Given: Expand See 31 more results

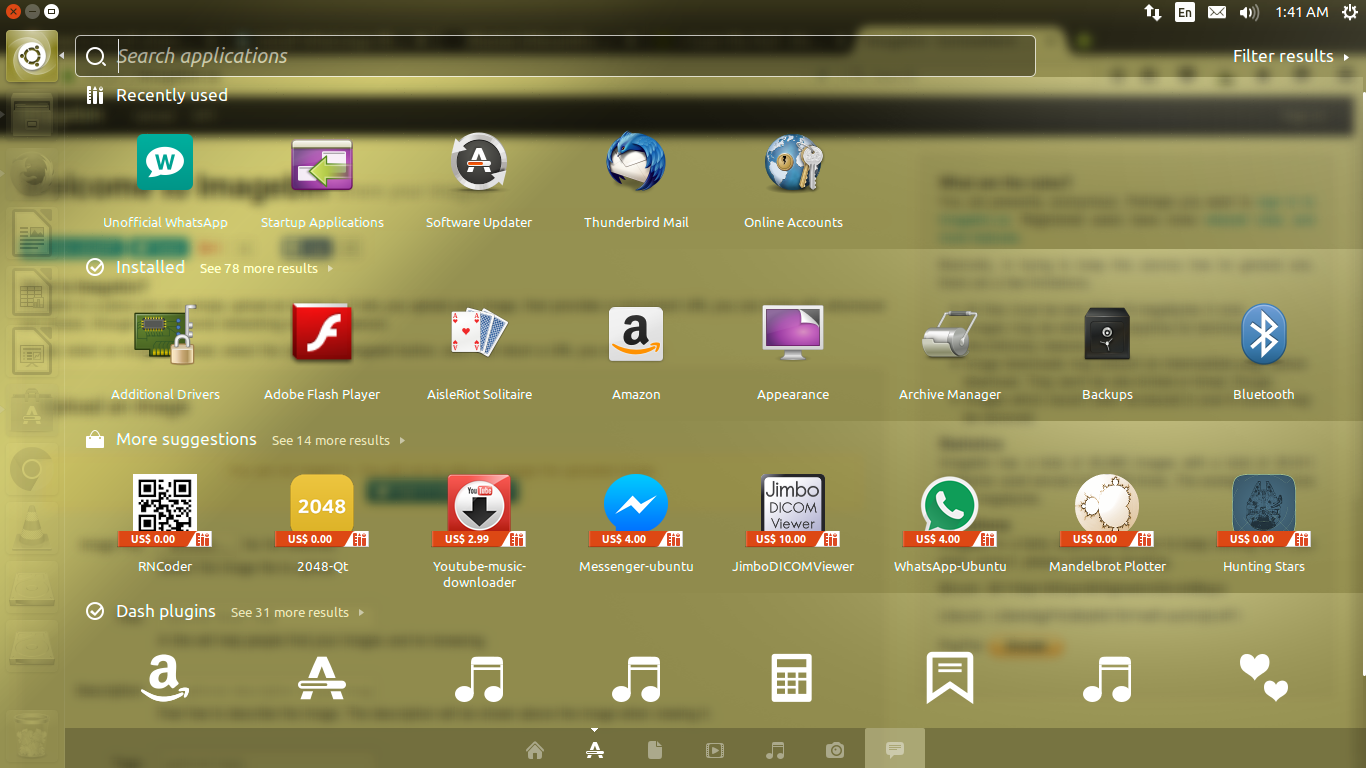Looking at the screenshot, I should pyautogui.click(x=297, y=612).
